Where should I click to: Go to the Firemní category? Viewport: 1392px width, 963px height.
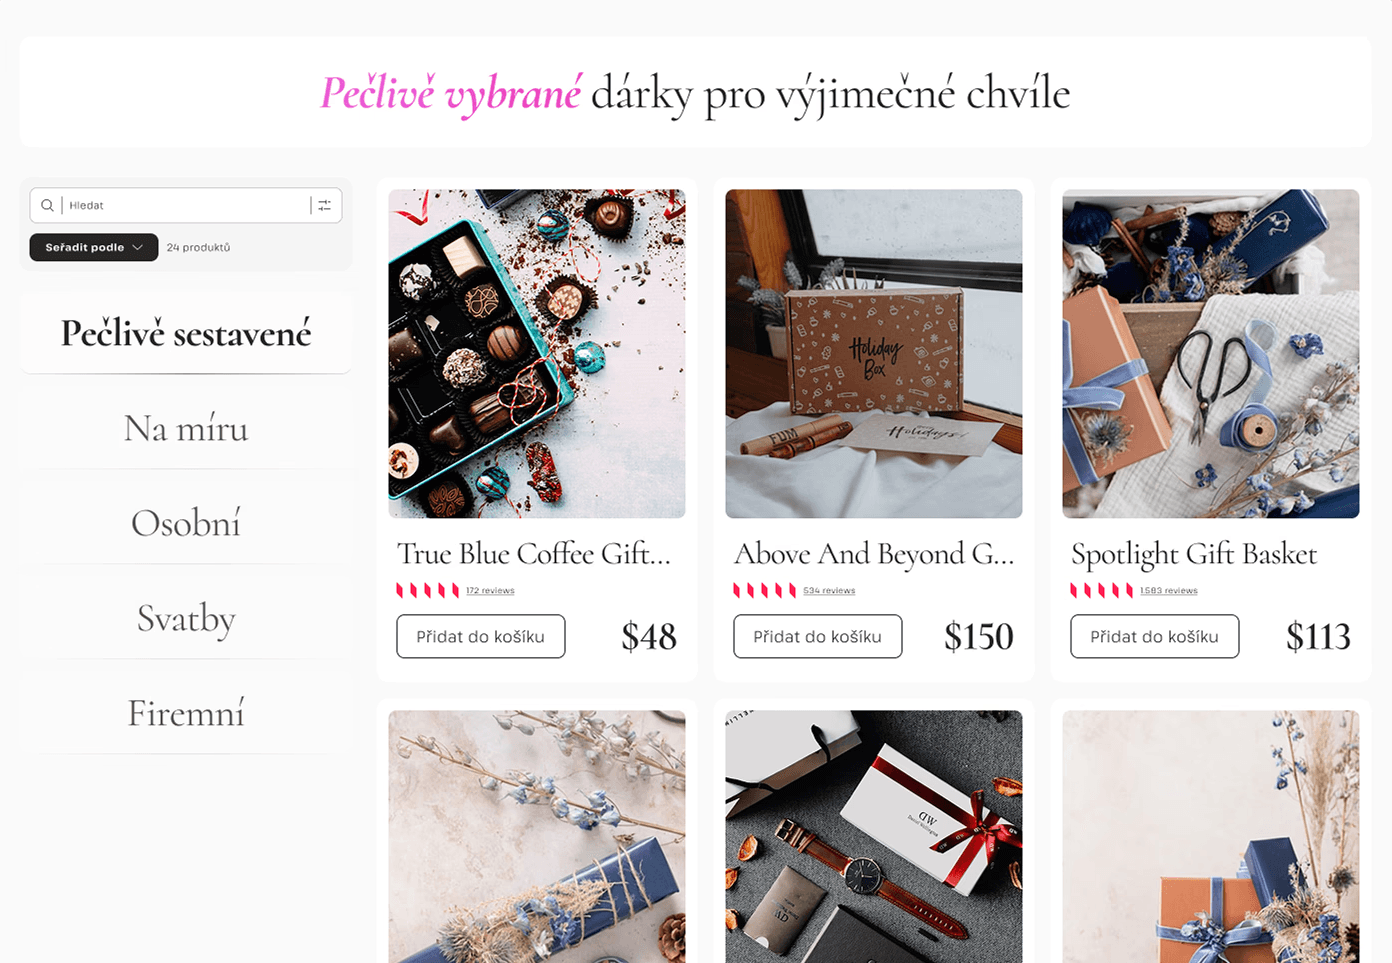[x=186, y=713]
